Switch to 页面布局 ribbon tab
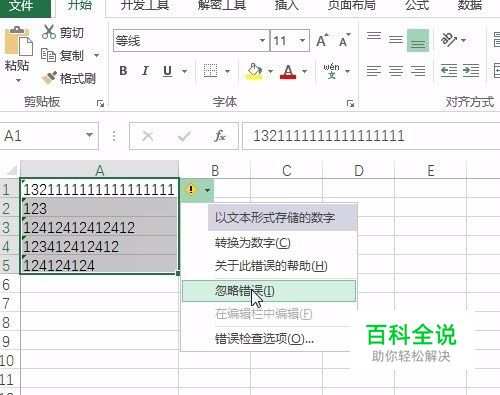The height and width of the screenshot is (395, 500). [351, 5]
